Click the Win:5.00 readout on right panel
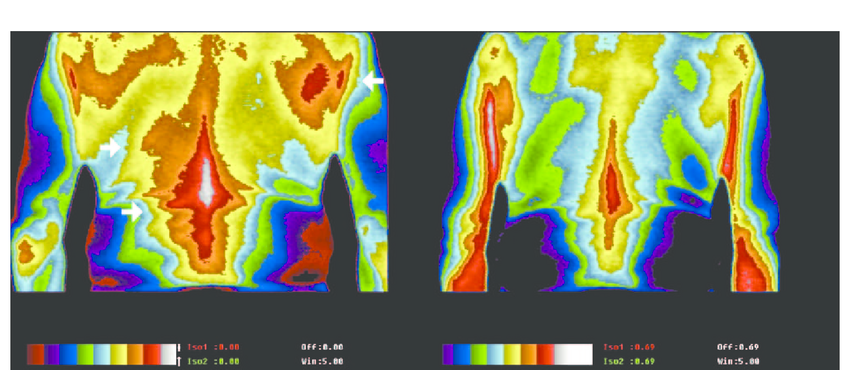 pos(738,361)
